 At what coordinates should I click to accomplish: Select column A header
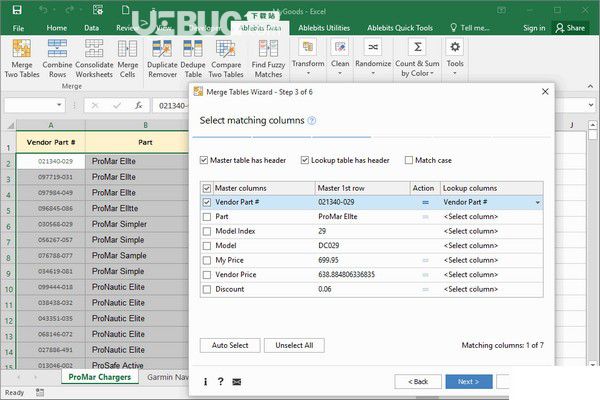point(51,125)
